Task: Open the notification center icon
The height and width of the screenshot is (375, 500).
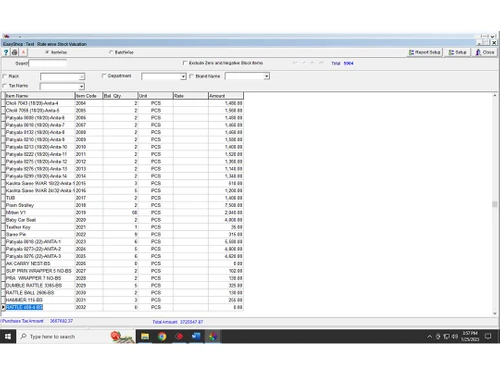Action: pyautogui.click(x=488, y=337)
